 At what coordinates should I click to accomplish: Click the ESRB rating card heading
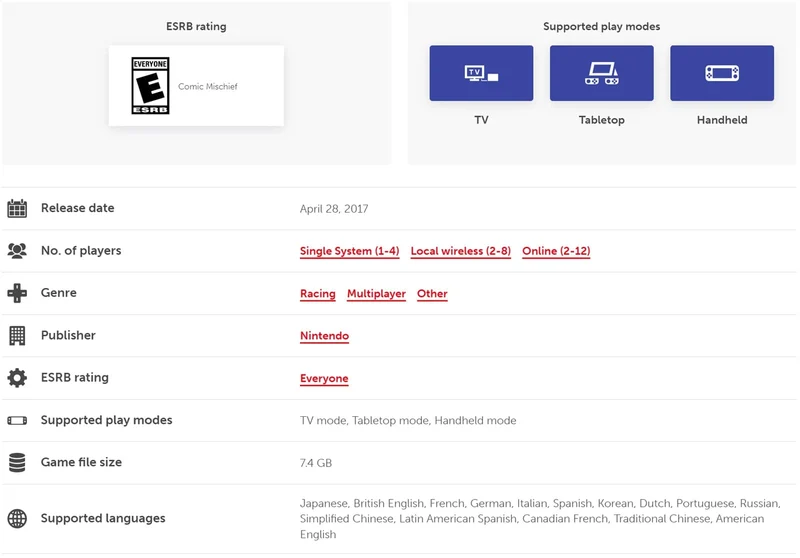[x=196, y=27]
